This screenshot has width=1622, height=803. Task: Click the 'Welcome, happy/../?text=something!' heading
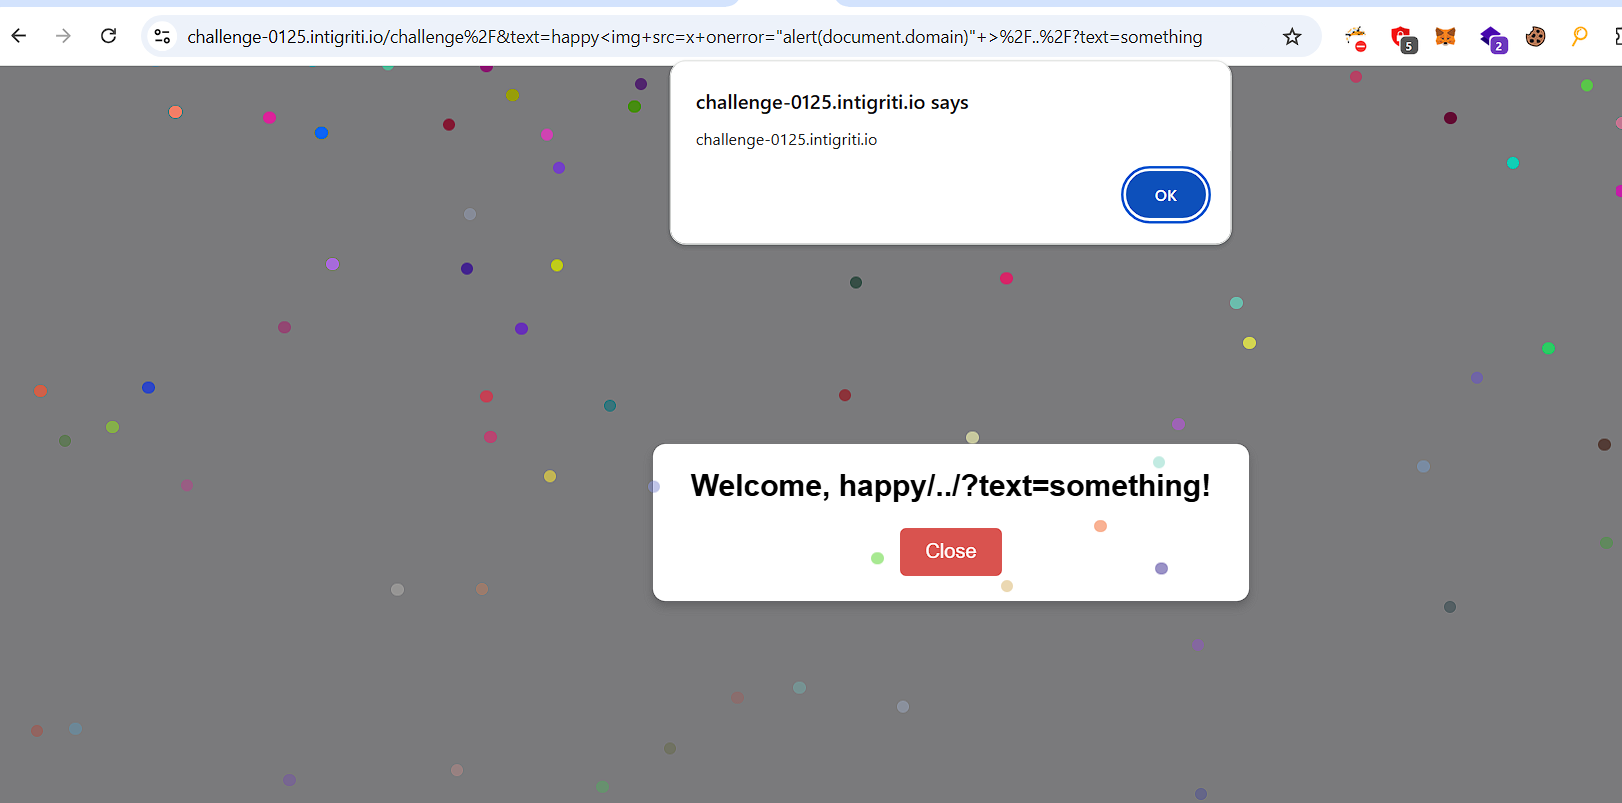951,486
